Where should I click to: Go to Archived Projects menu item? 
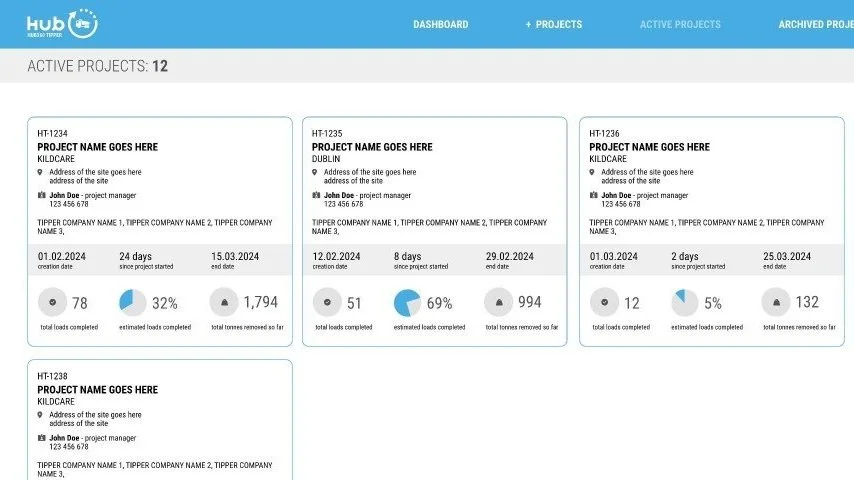[816, 25]
